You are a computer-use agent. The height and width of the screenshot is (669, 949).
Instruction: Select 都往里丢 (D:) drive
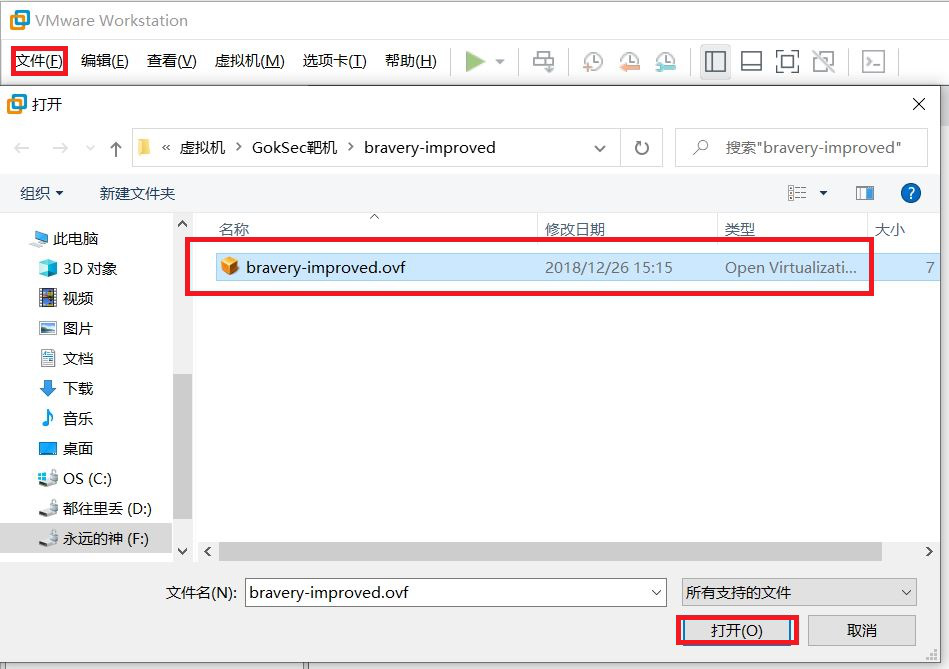pos(107,509)
